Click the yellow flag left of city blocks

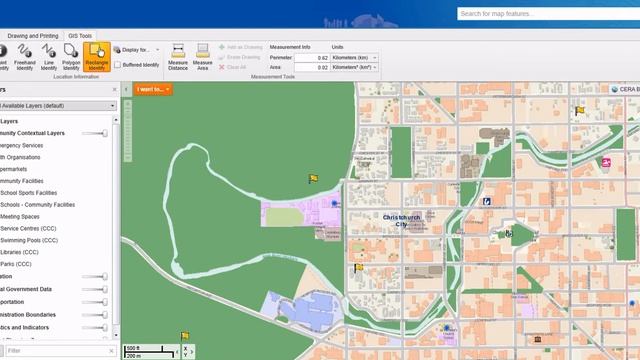click(358, 268)
